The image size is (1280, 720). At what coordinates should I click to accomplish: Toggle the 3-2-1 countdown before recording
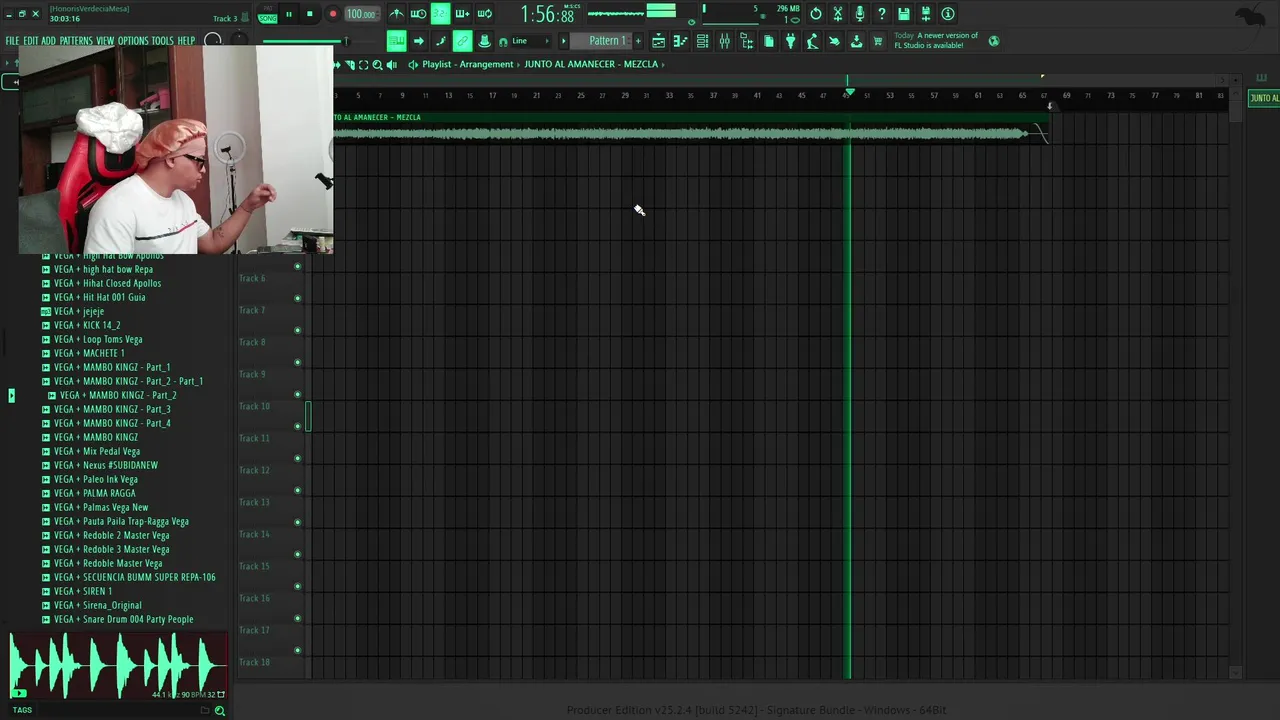pos(440,14)
